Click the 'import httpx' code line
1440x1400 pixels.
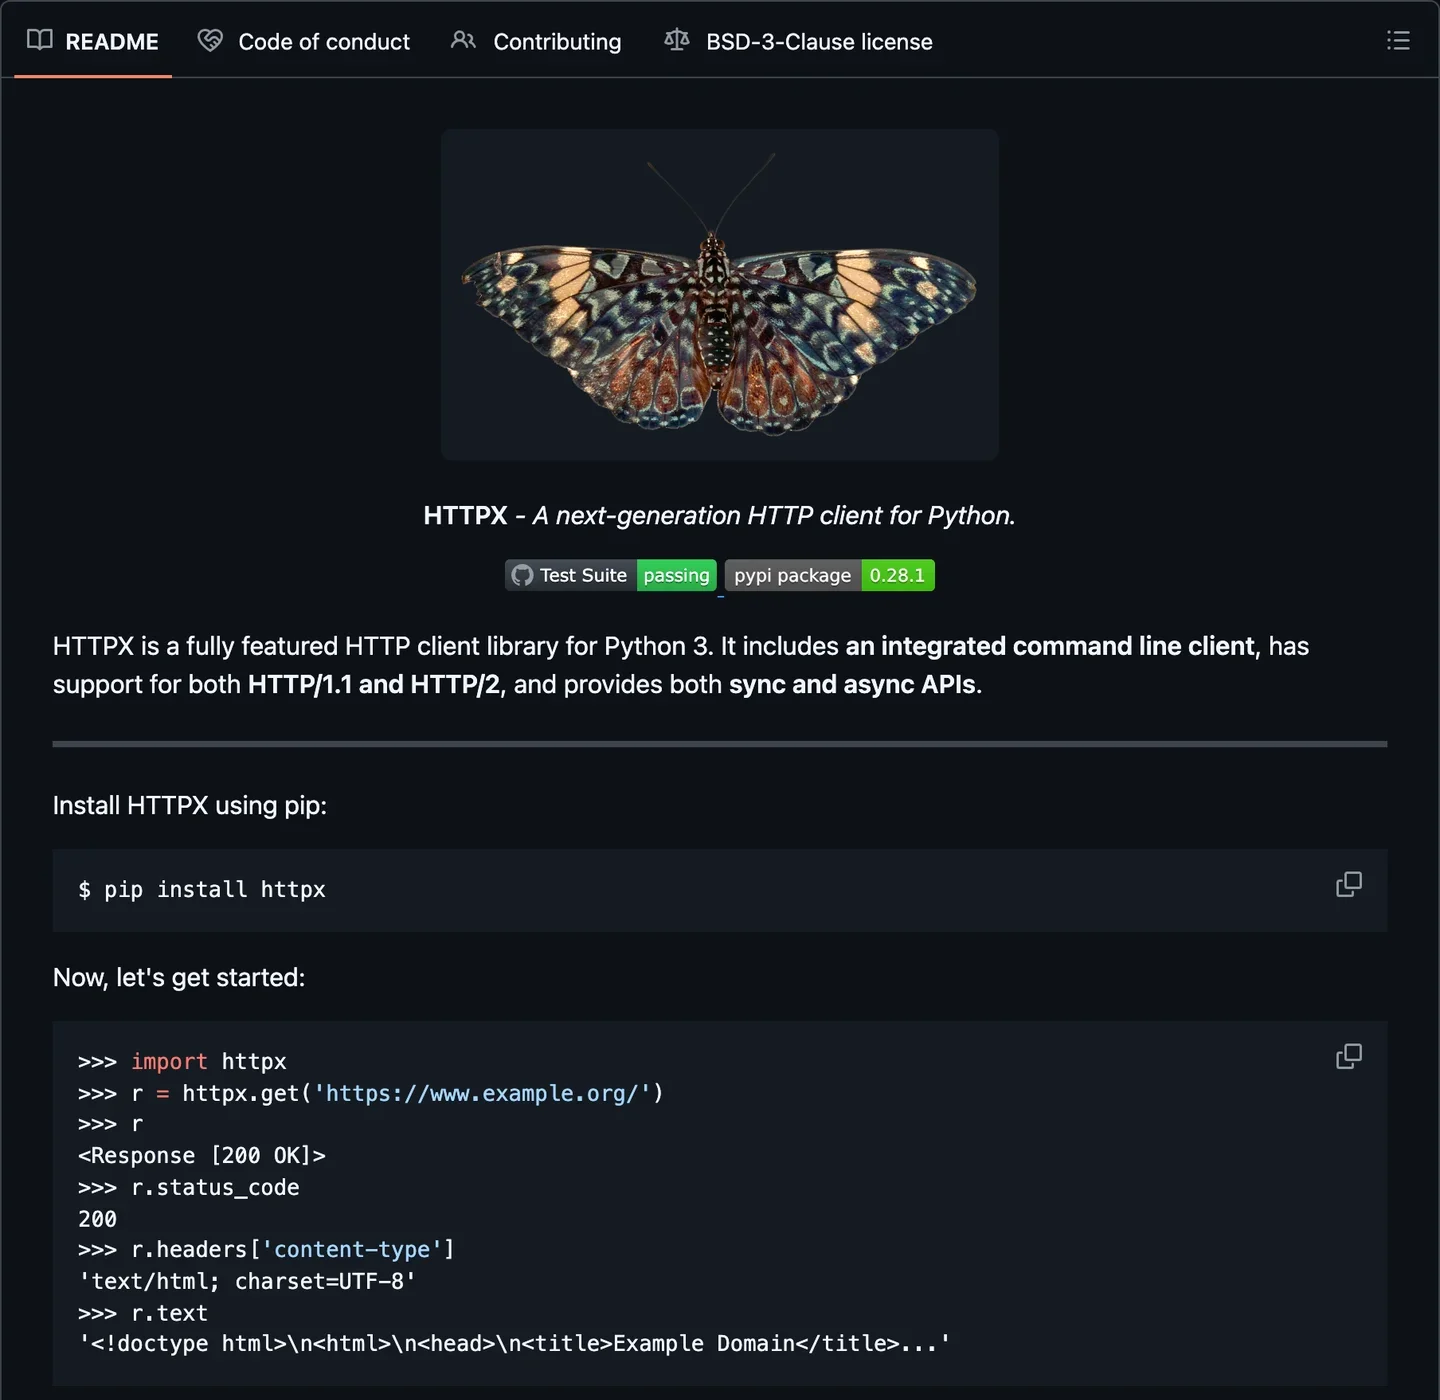[182, 1062]
